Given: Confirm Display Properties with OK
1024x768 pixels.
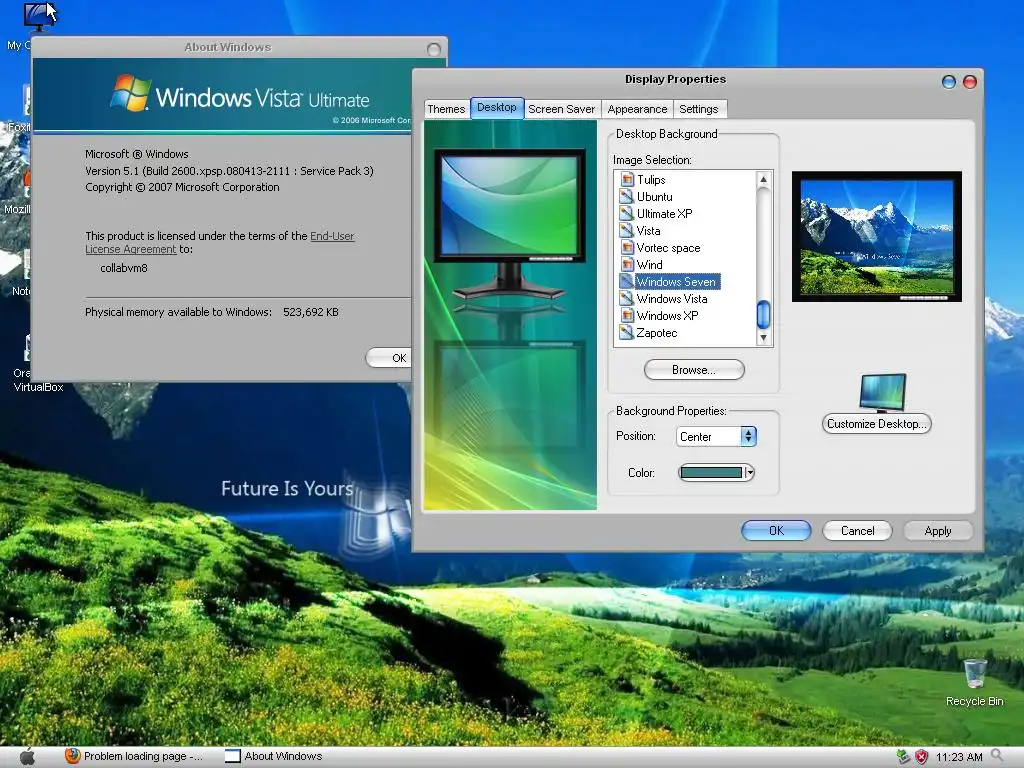Looking at the screenshot, I should coord(776,531).
